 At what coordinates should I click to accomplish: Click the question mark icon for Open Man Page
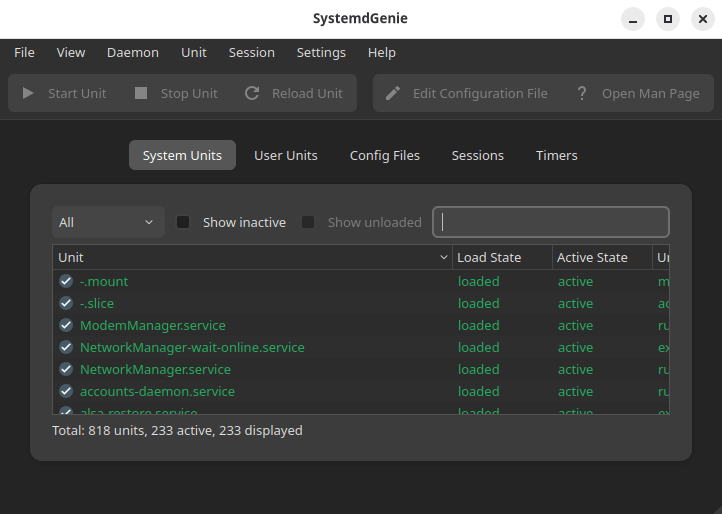pyautogui.click(x=582, y=93)
